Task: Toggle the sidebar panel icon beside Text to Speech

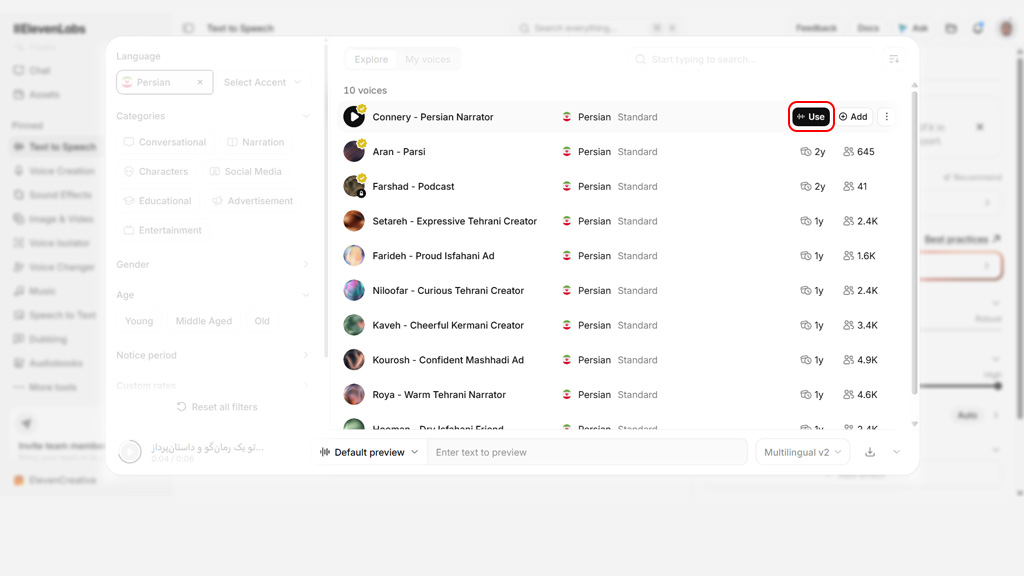Action: click(189, 28)
